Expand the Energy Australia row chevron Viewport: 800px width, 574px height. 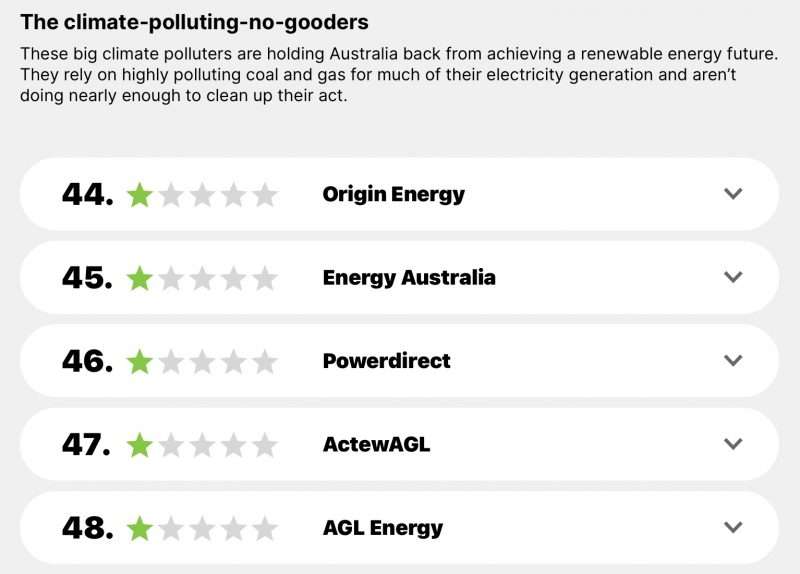(x=733, y=277)
